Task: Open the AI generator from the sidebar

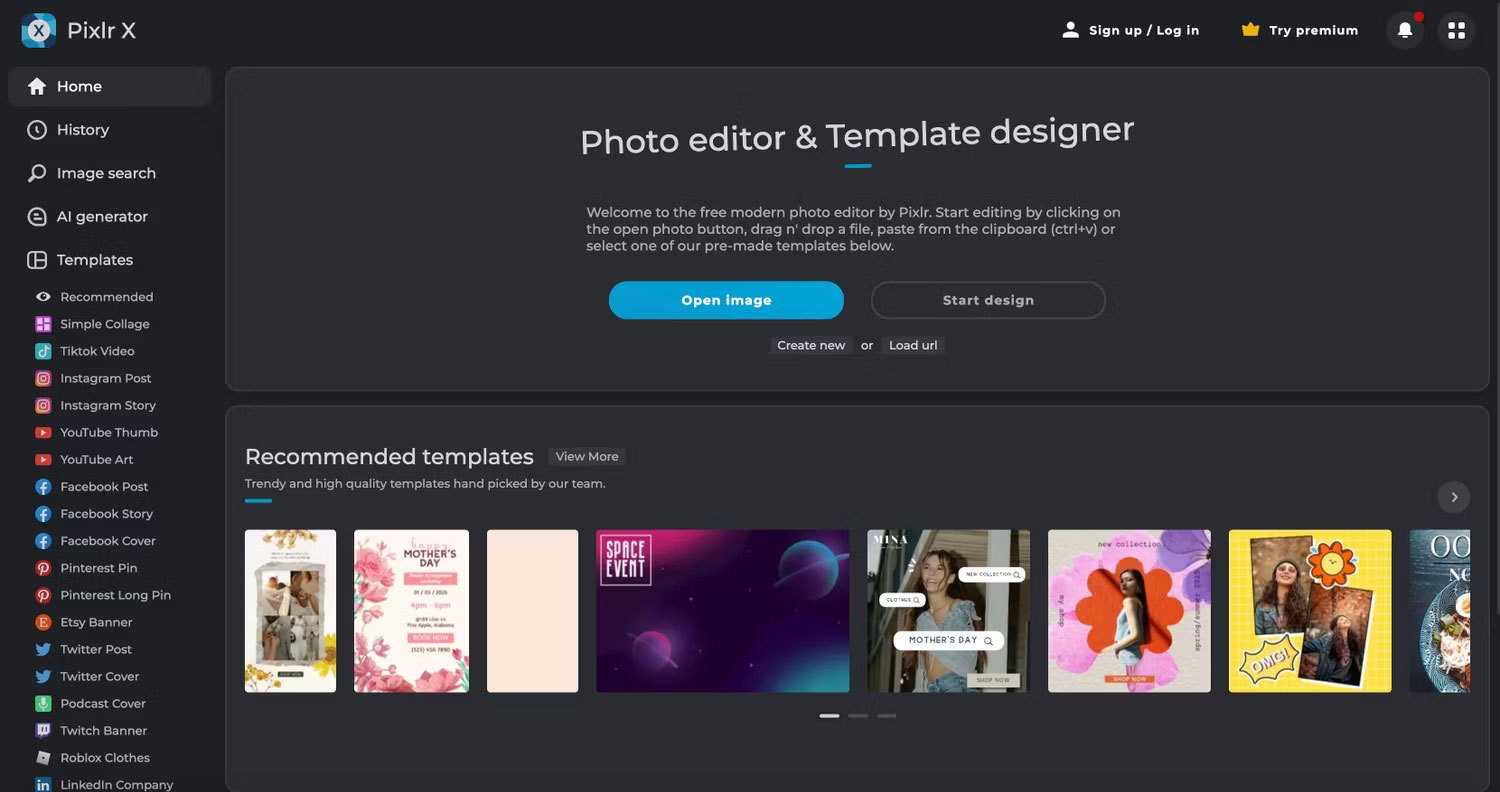Action: pyautogui.click(x=100, y=216)
